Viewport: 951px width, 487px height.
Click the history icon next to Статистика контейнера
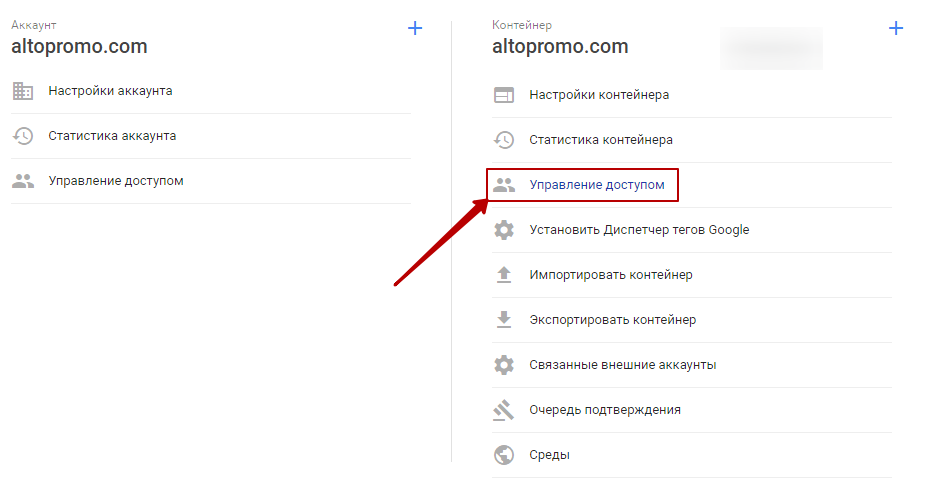point(503,140)
